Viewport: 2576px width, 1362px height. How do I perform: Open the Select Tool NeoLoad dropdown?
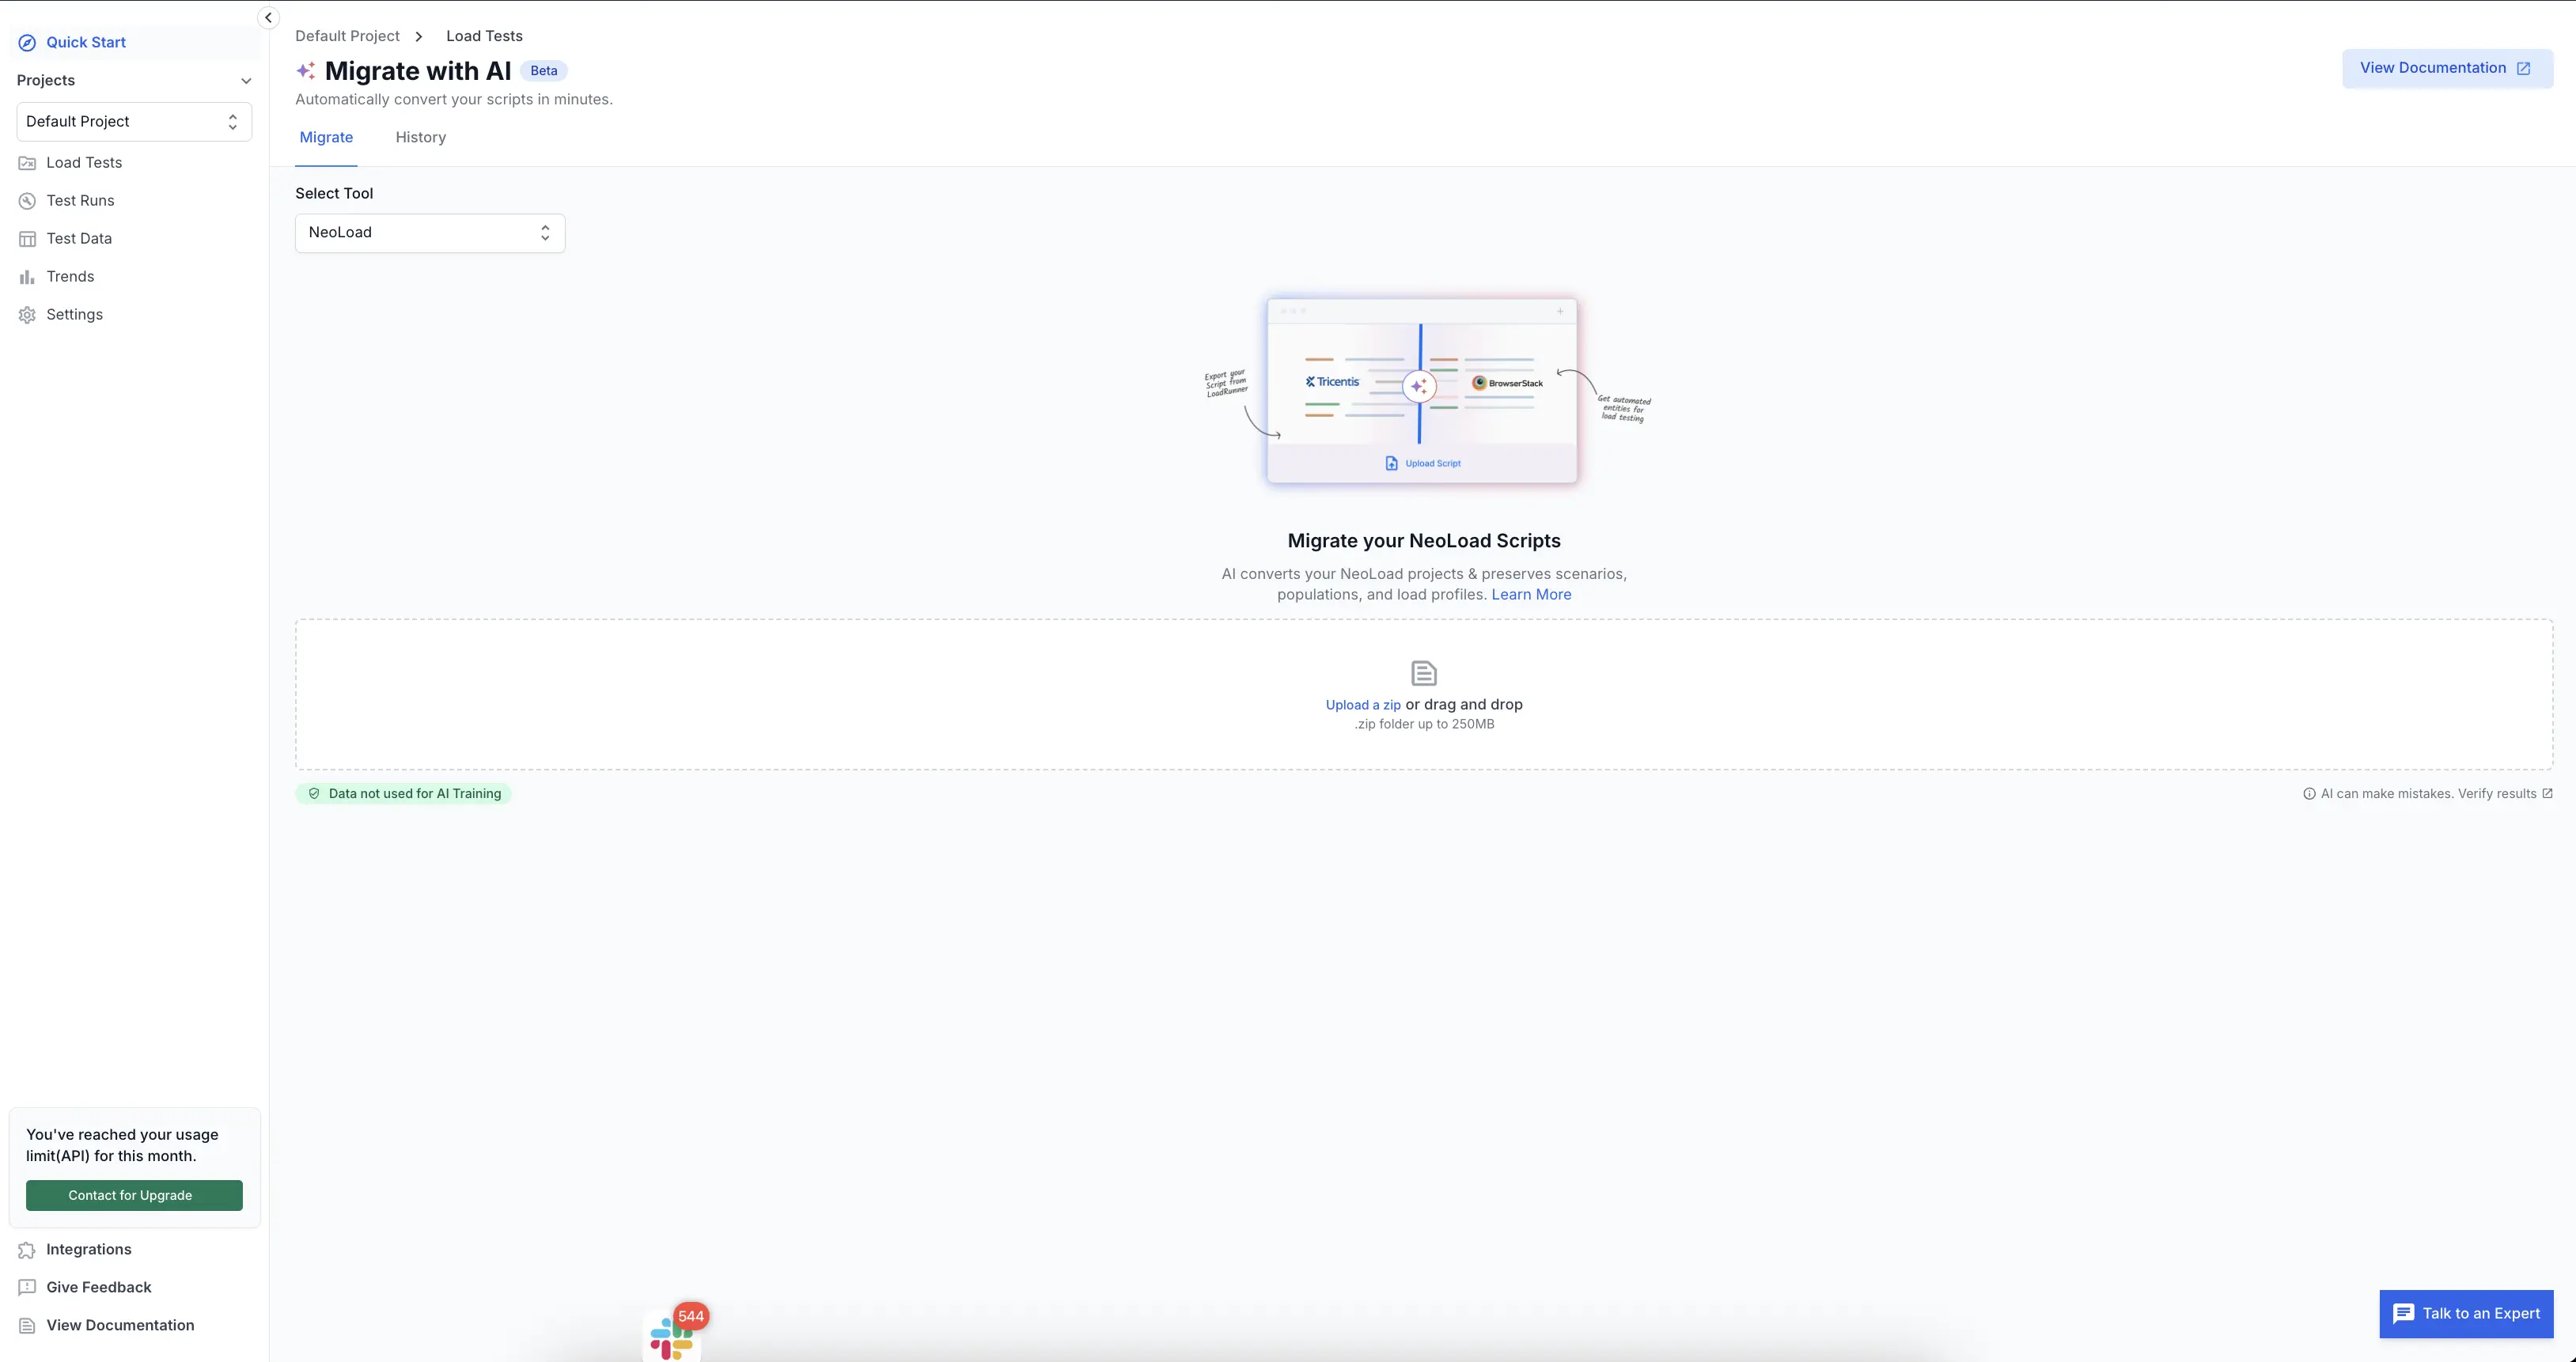pyautogui.click(x=430, y=233)
